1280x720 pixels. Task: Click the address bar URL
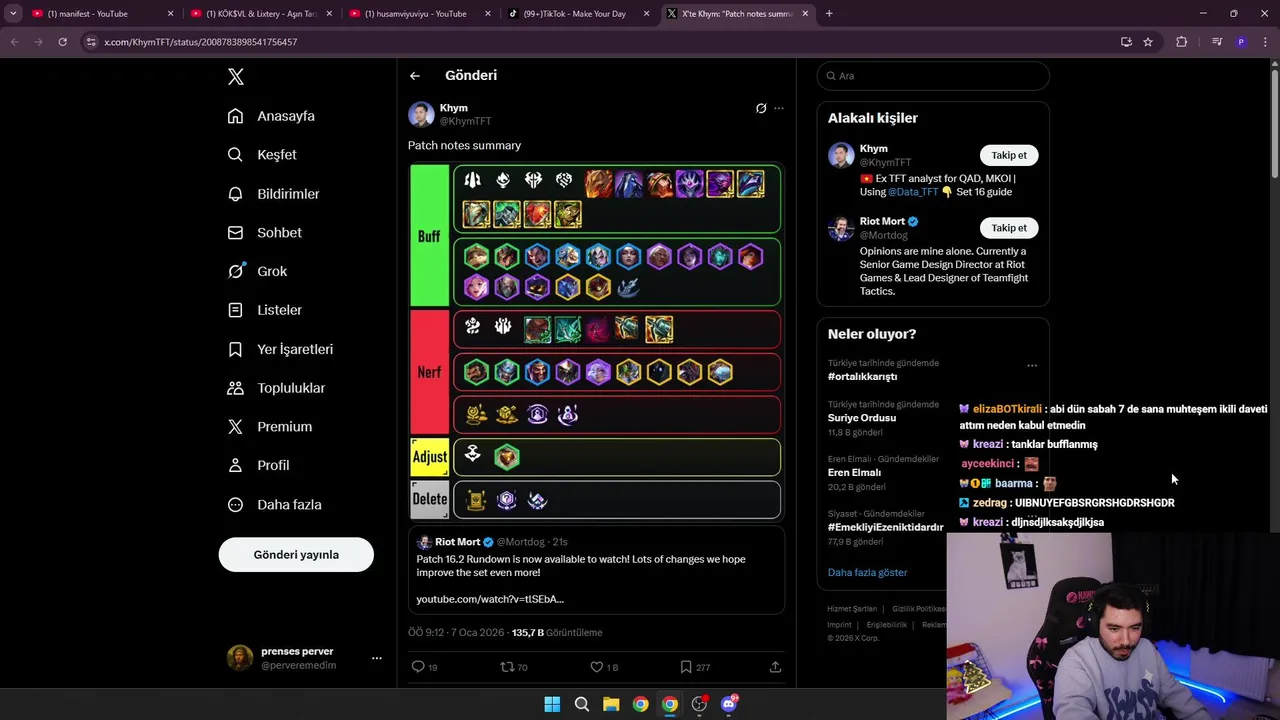coord(200,42)
